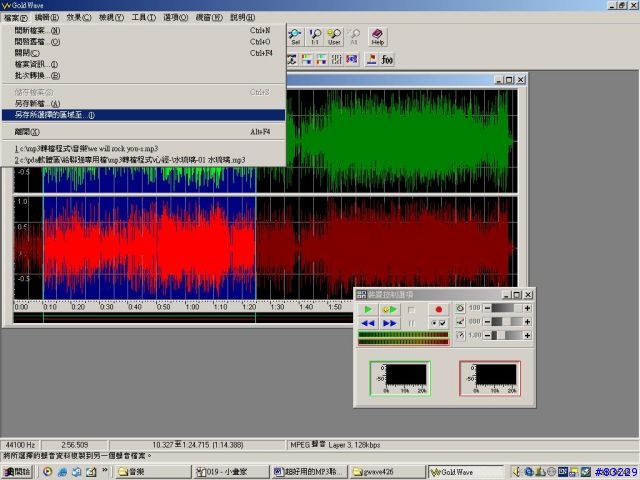Open device control properties checkmark button

click(x=439, y=323)
